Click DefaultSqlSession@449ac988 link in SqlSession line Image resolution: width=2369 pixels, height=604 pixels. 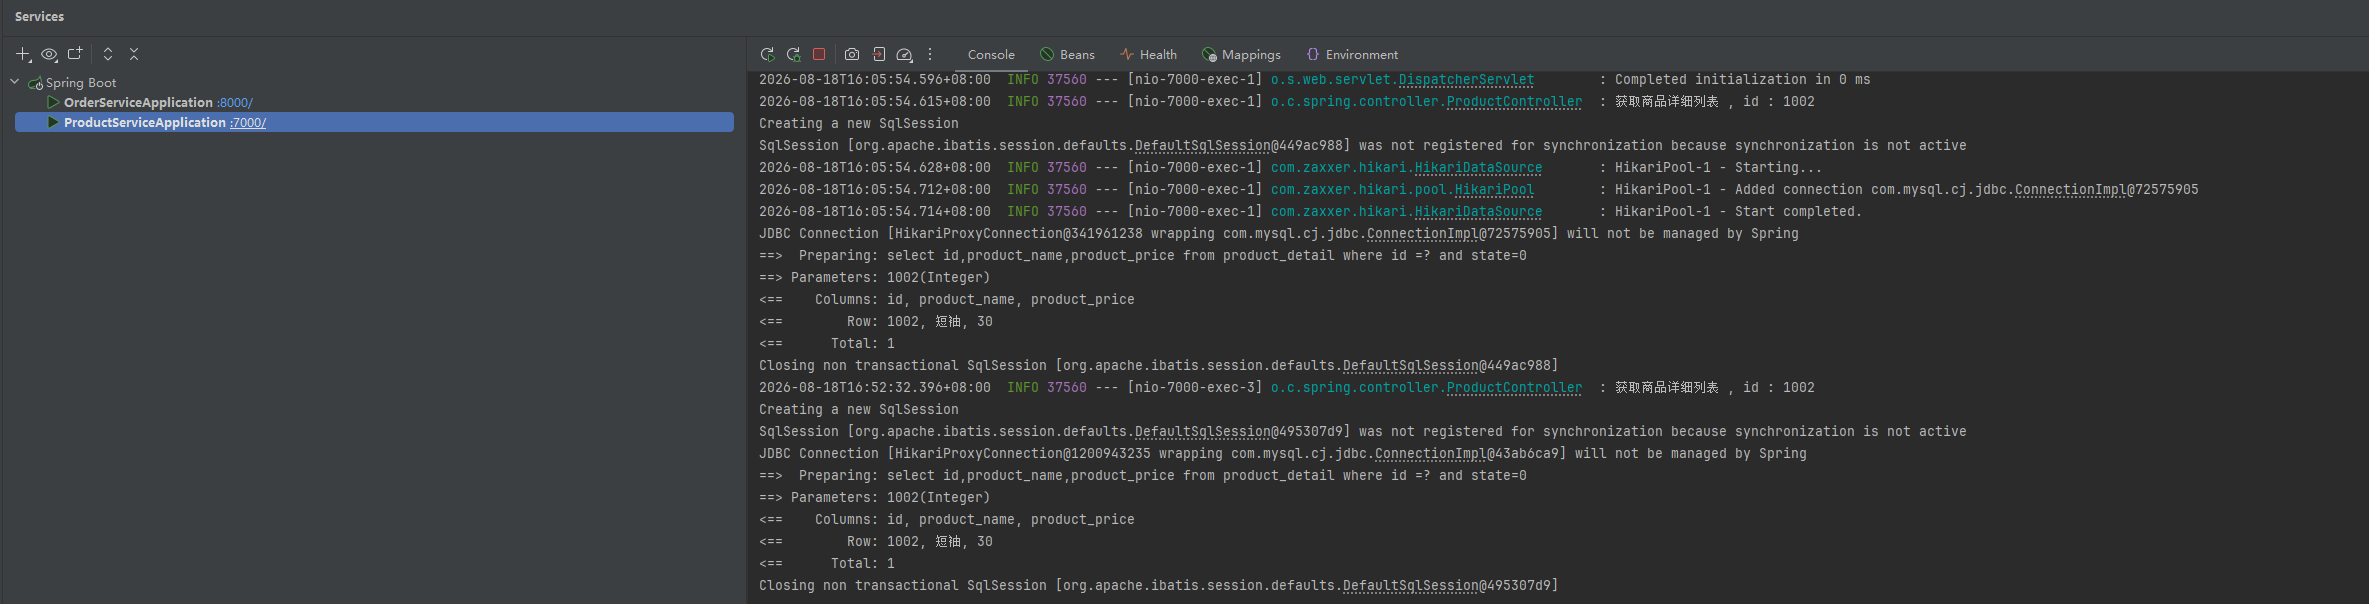click(1238, 145)
